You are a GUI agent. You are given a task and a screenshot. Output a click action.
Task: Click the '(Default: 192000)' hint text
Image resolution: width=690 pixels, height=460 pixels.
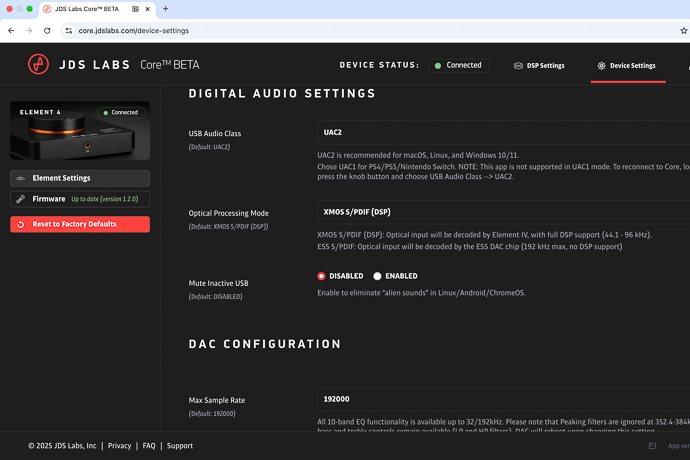(212, 414)
